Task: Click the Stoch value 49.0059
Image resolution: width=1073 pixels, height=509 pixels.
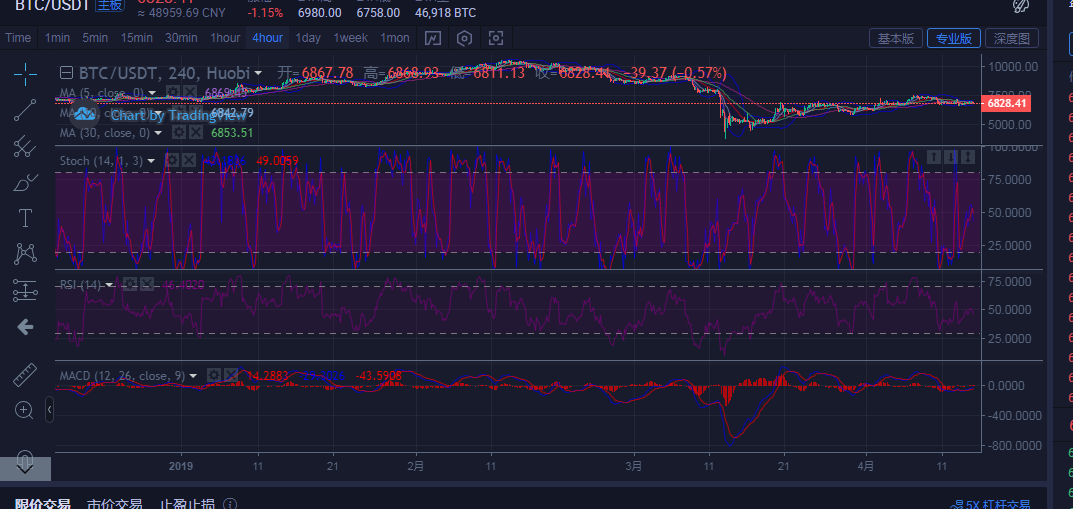Action: coord(277,161)
